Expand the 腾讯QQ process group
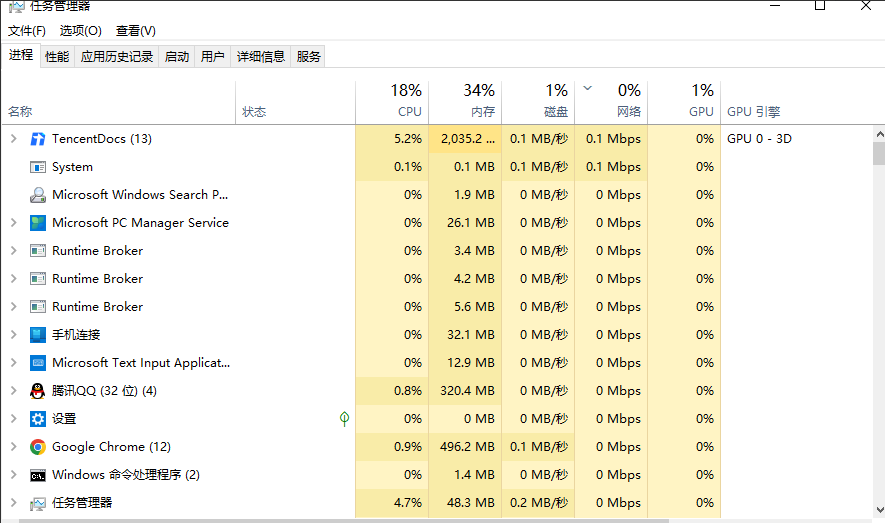This screenshot has width=885, height=523. [13, 391]
